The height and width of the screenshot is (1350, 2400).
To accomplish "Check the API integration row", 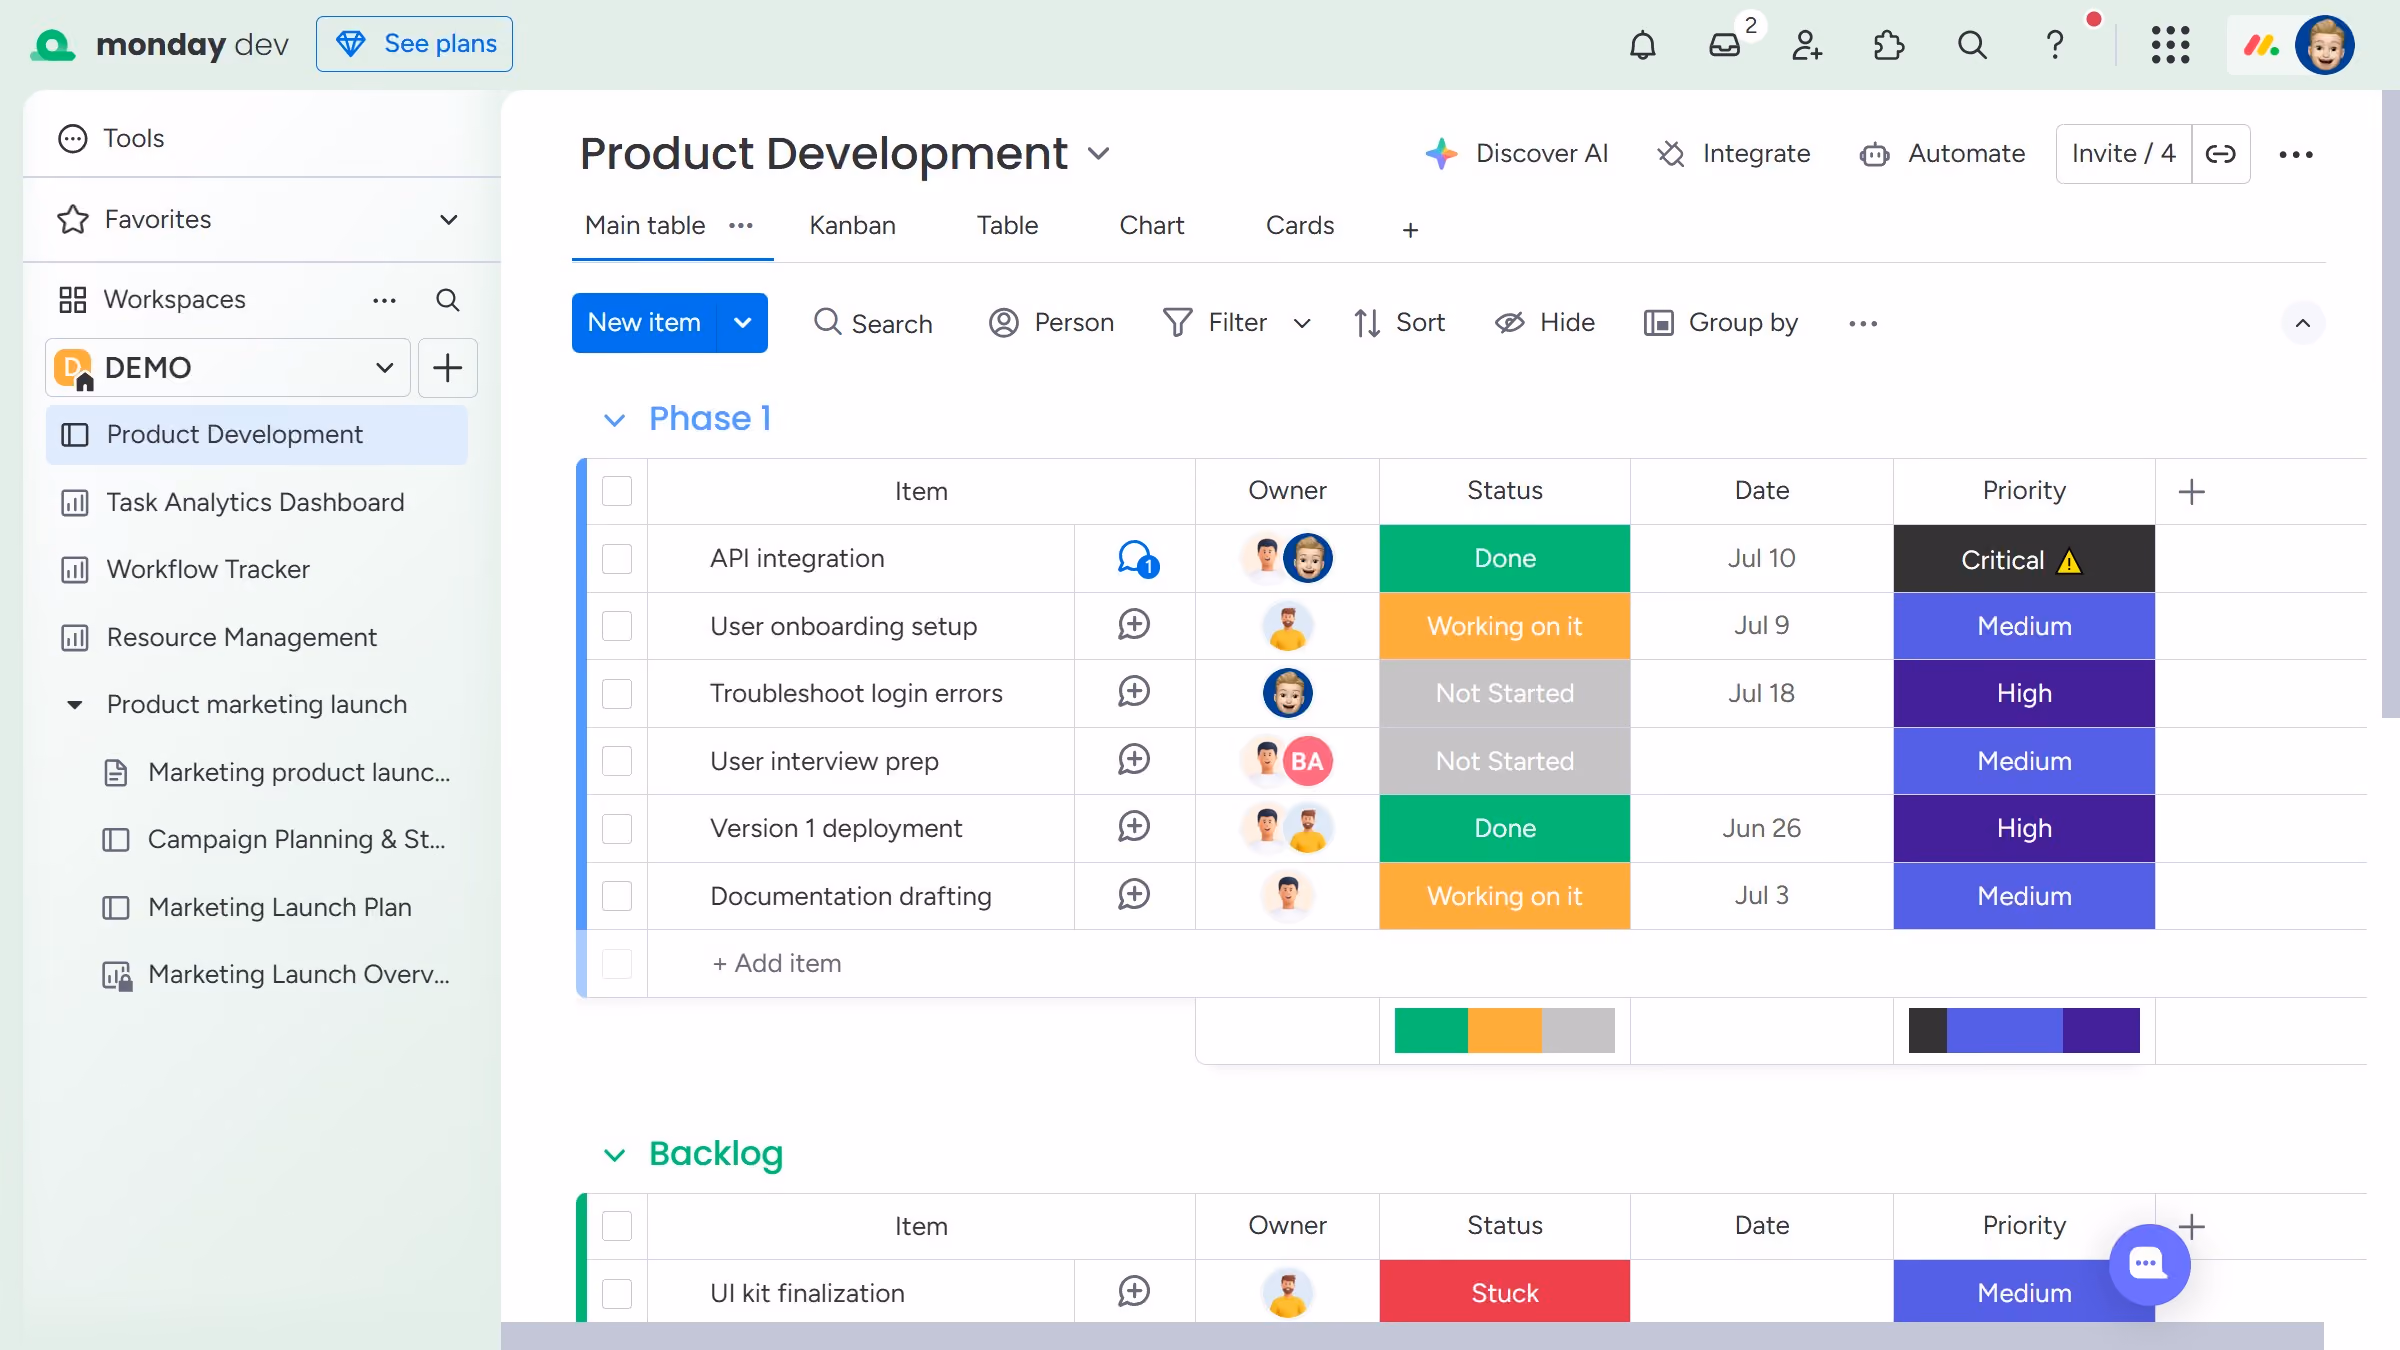I will pyautogui.click(x=617, y=558).
